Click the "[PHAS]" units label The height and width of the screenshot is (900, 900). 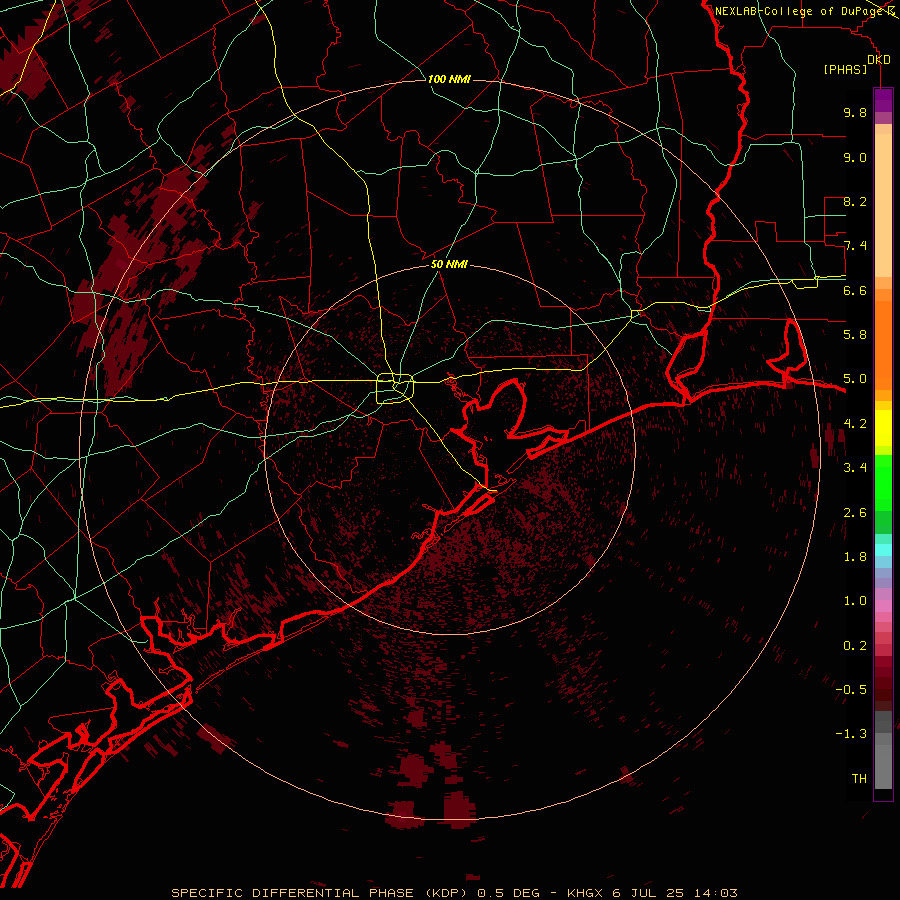(x=845, y=70)
